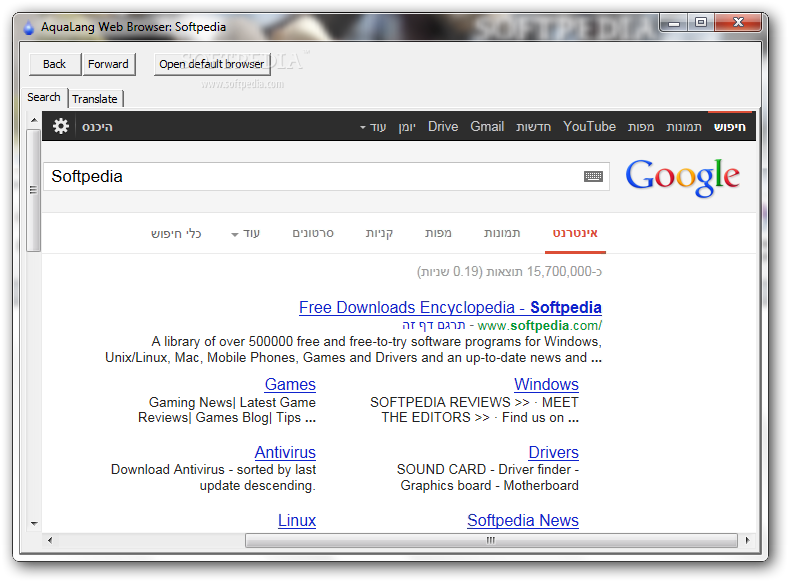
Task: Click vertical scrollbar down arrow
Action: pos(34,524)
